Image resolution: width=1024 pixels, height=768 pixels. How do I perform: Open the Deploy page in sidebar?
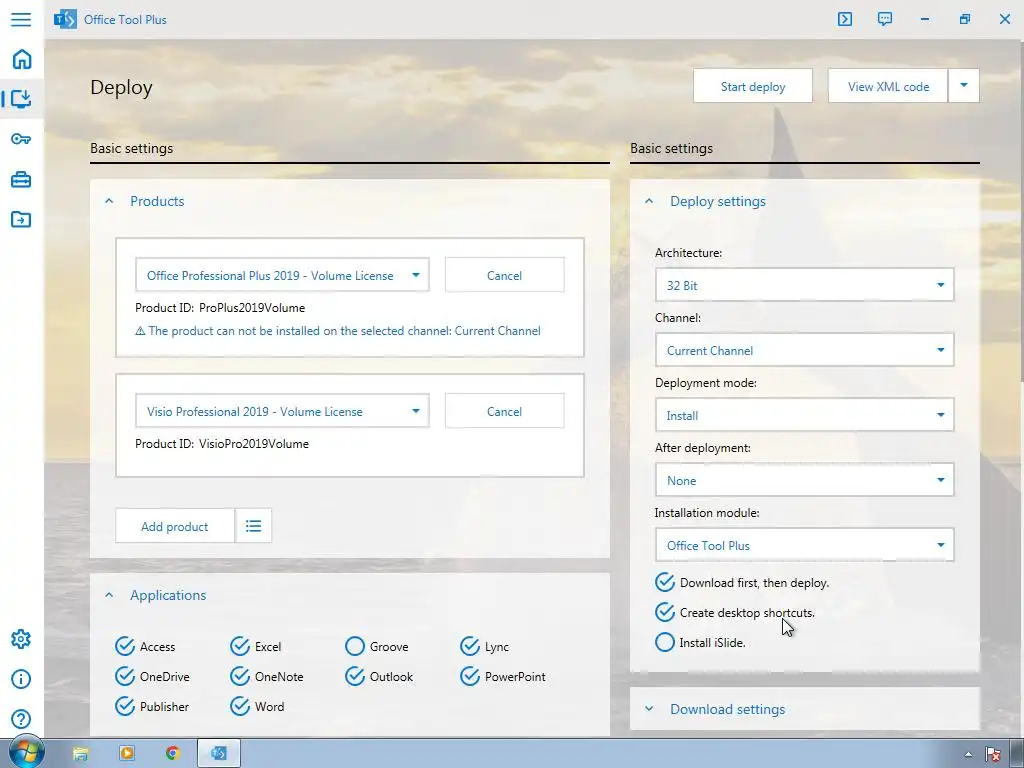[x=22, y=99]
